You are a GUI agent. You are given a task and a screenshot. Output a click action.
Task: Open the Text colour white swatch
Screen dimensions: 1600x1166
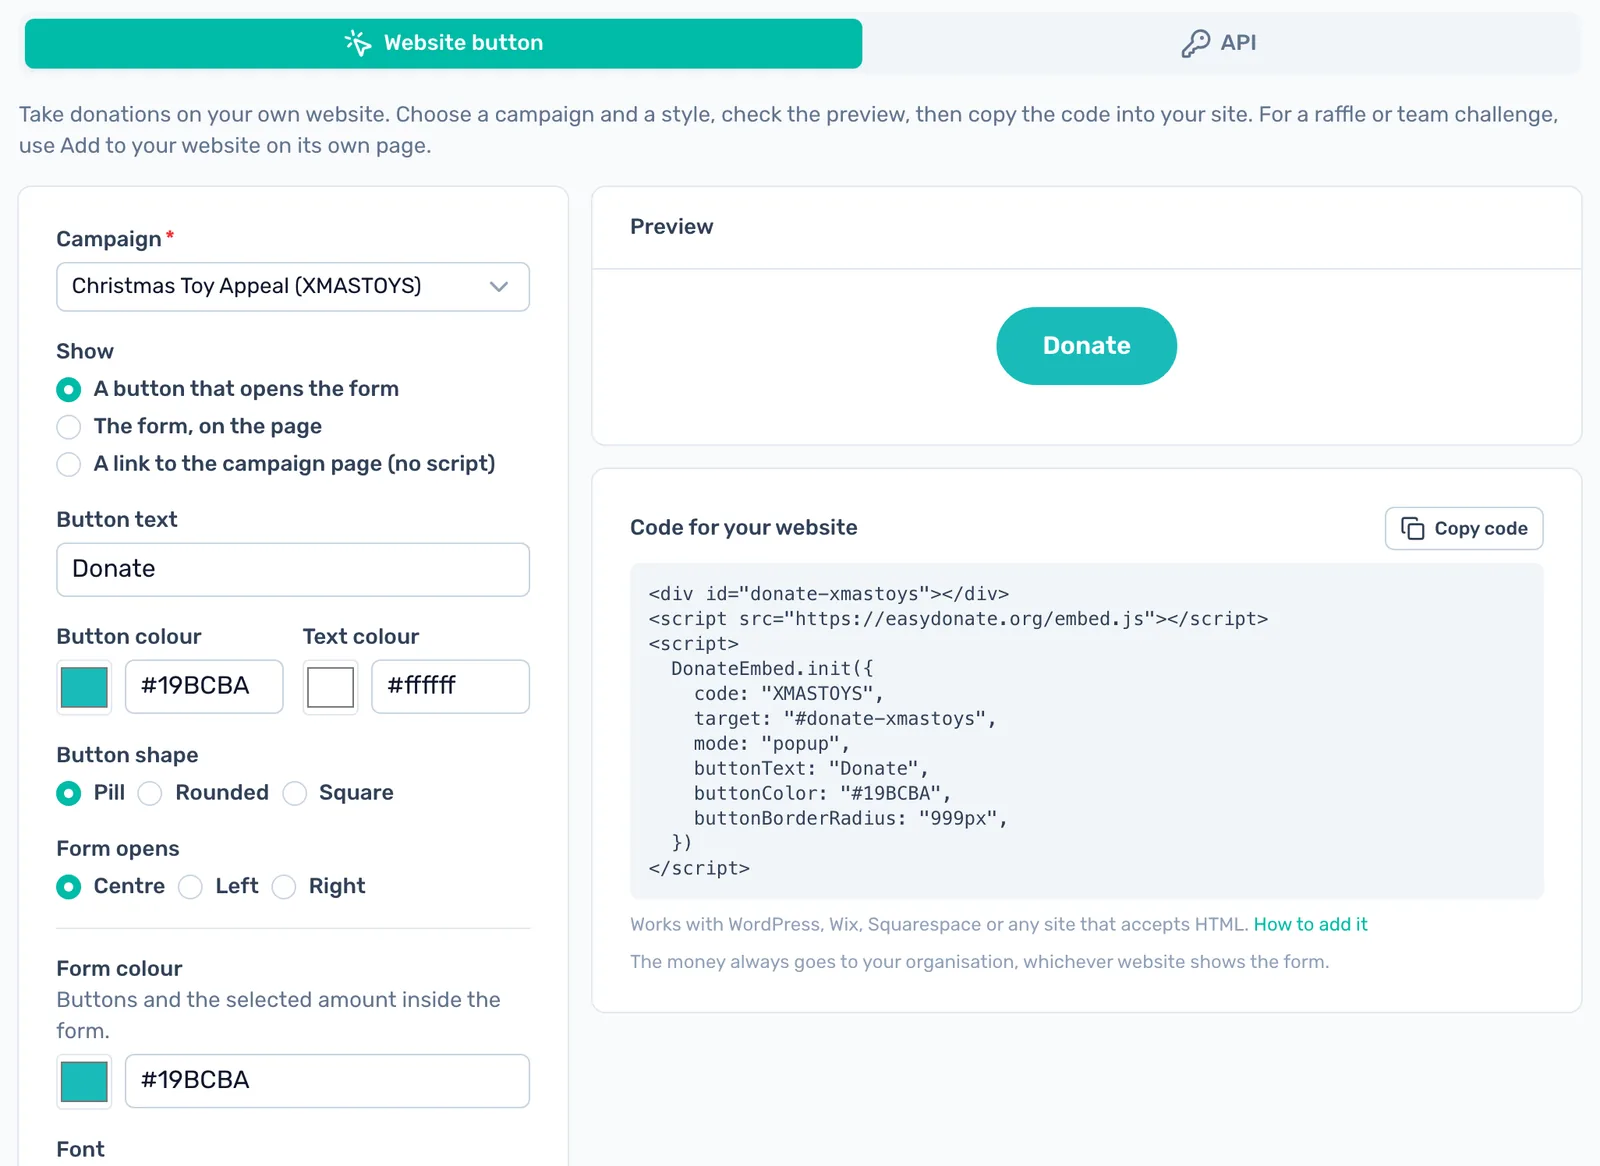(330, 687)
